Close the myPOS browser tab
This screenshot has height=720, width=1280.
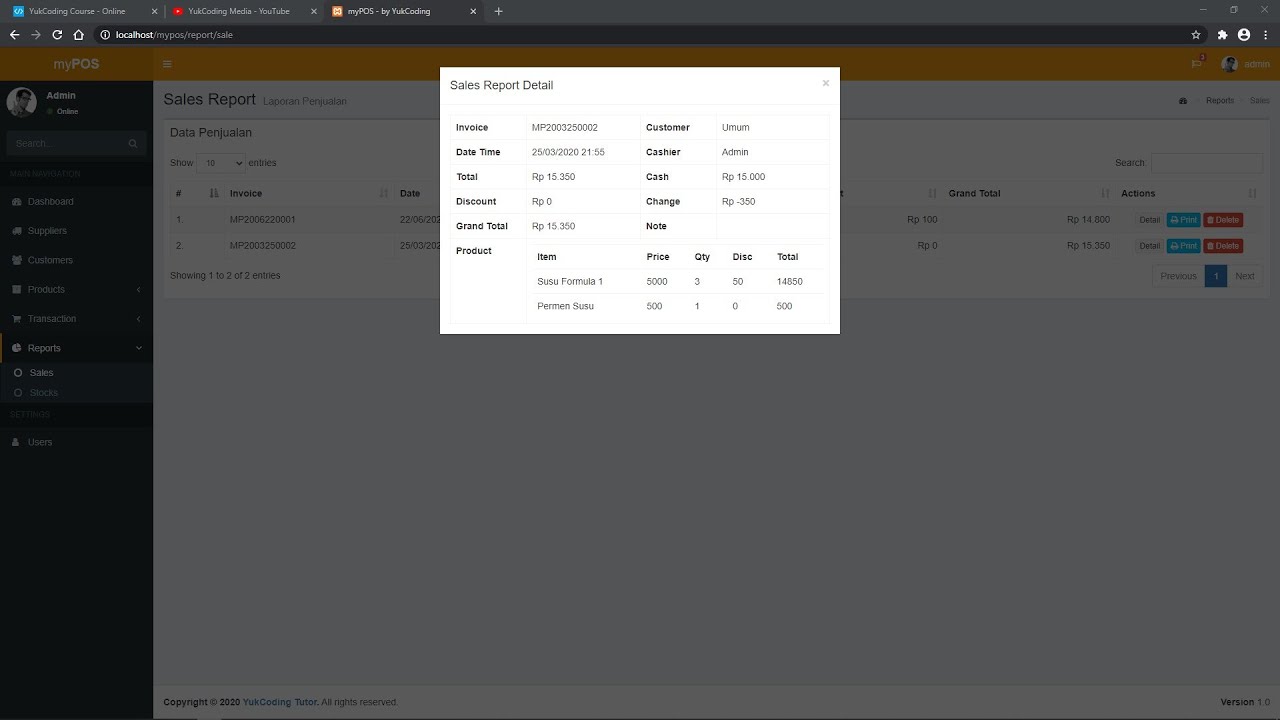[x=473, y=11]
